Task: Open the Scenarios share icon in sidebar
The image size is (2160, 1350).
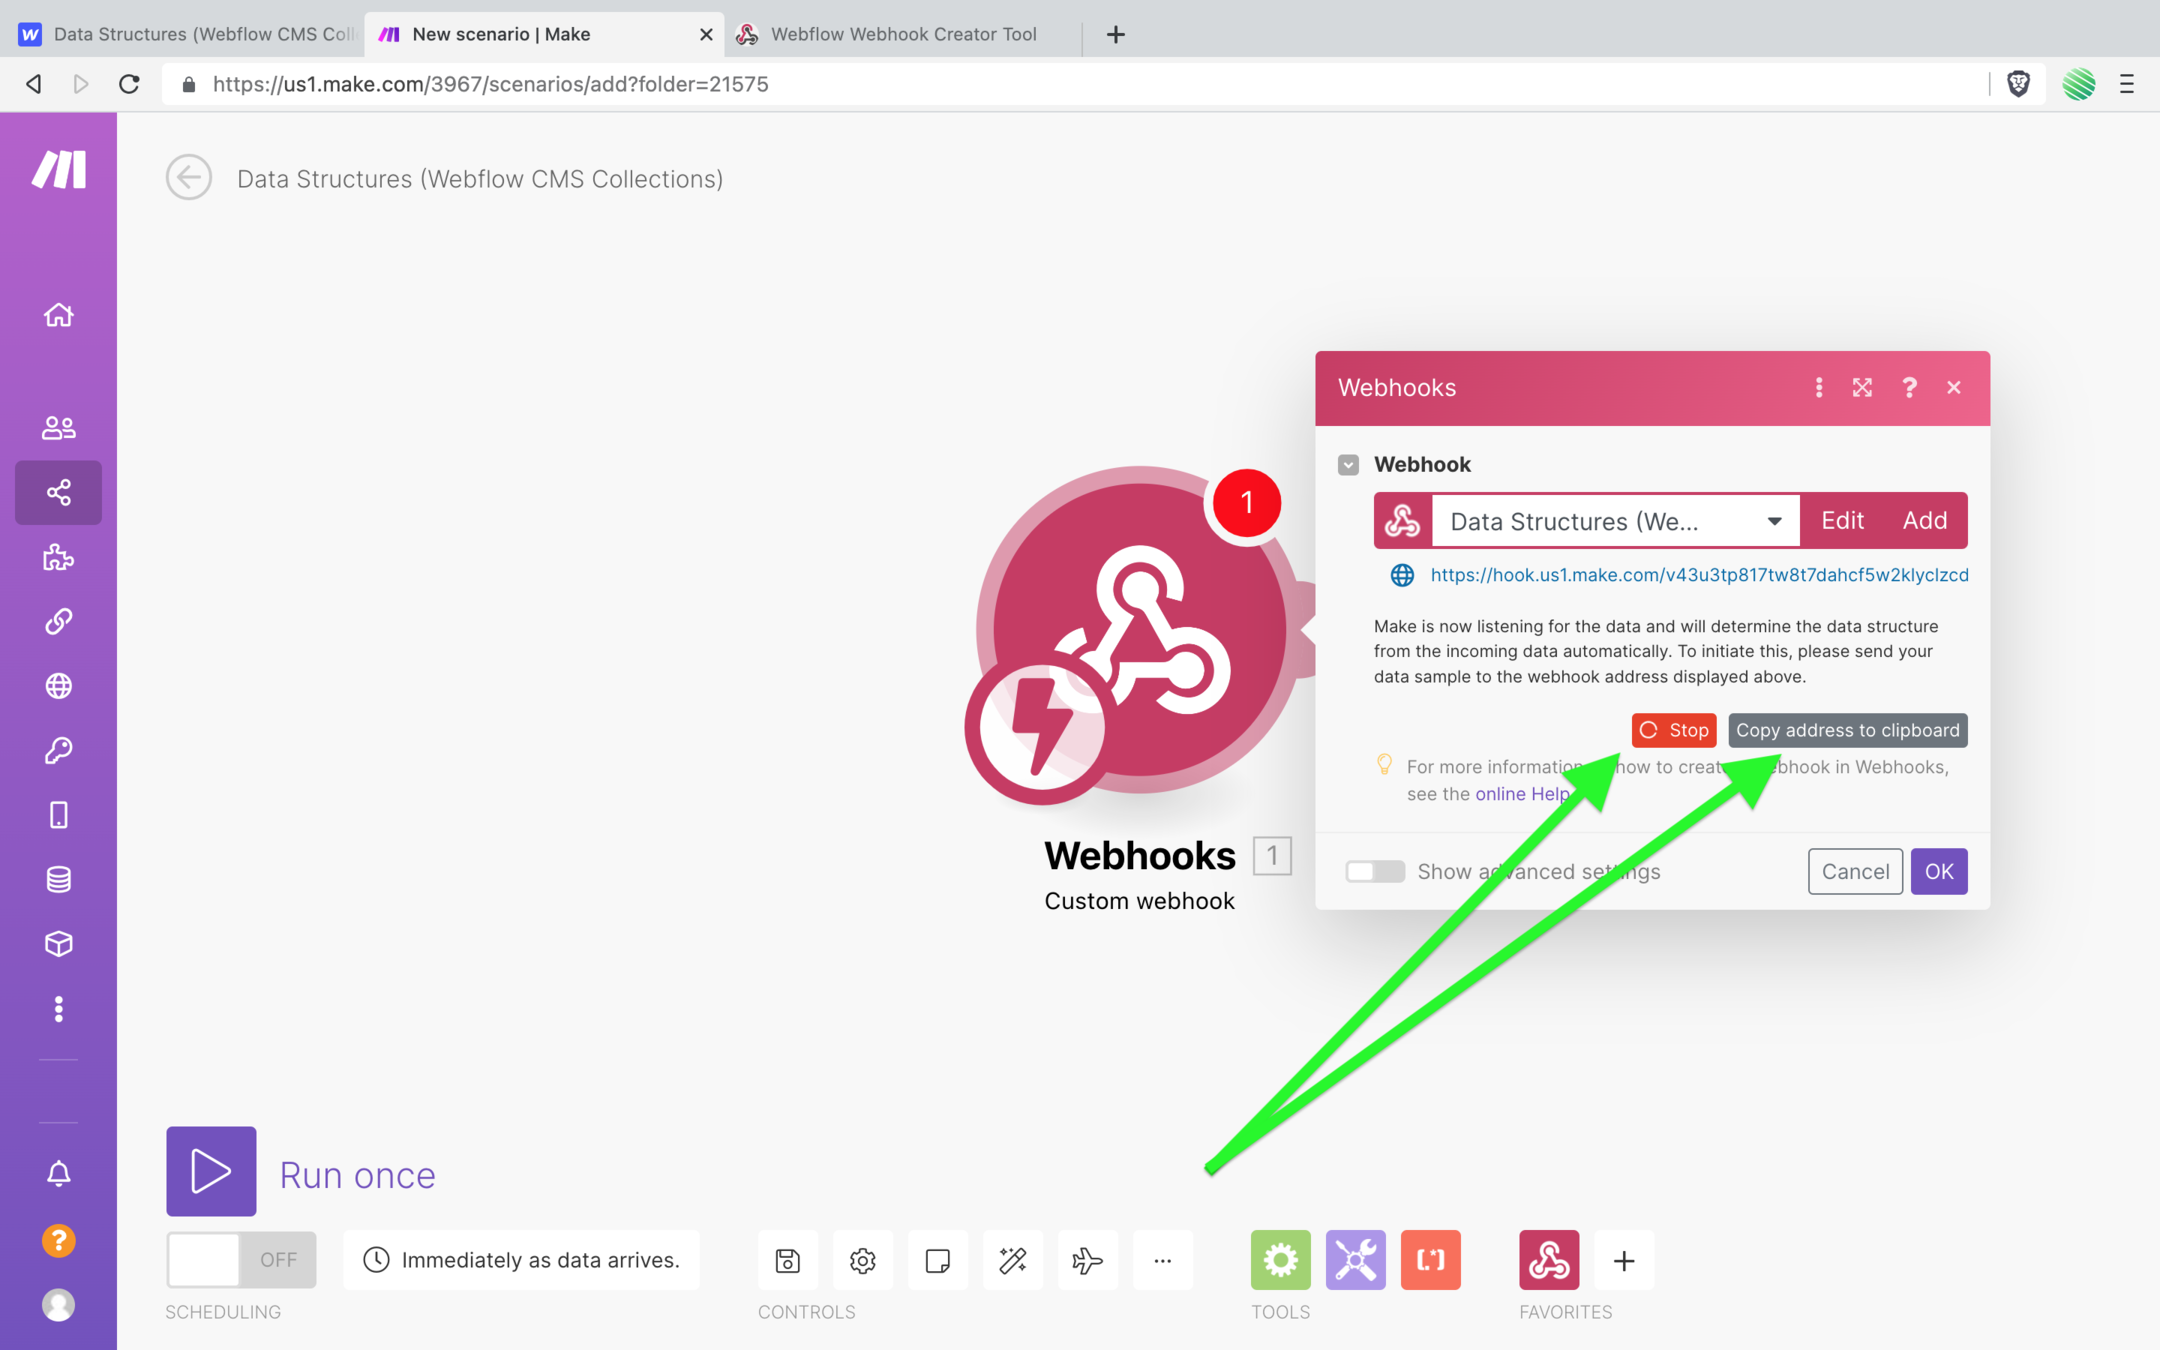Action: [x=58, y=492]
